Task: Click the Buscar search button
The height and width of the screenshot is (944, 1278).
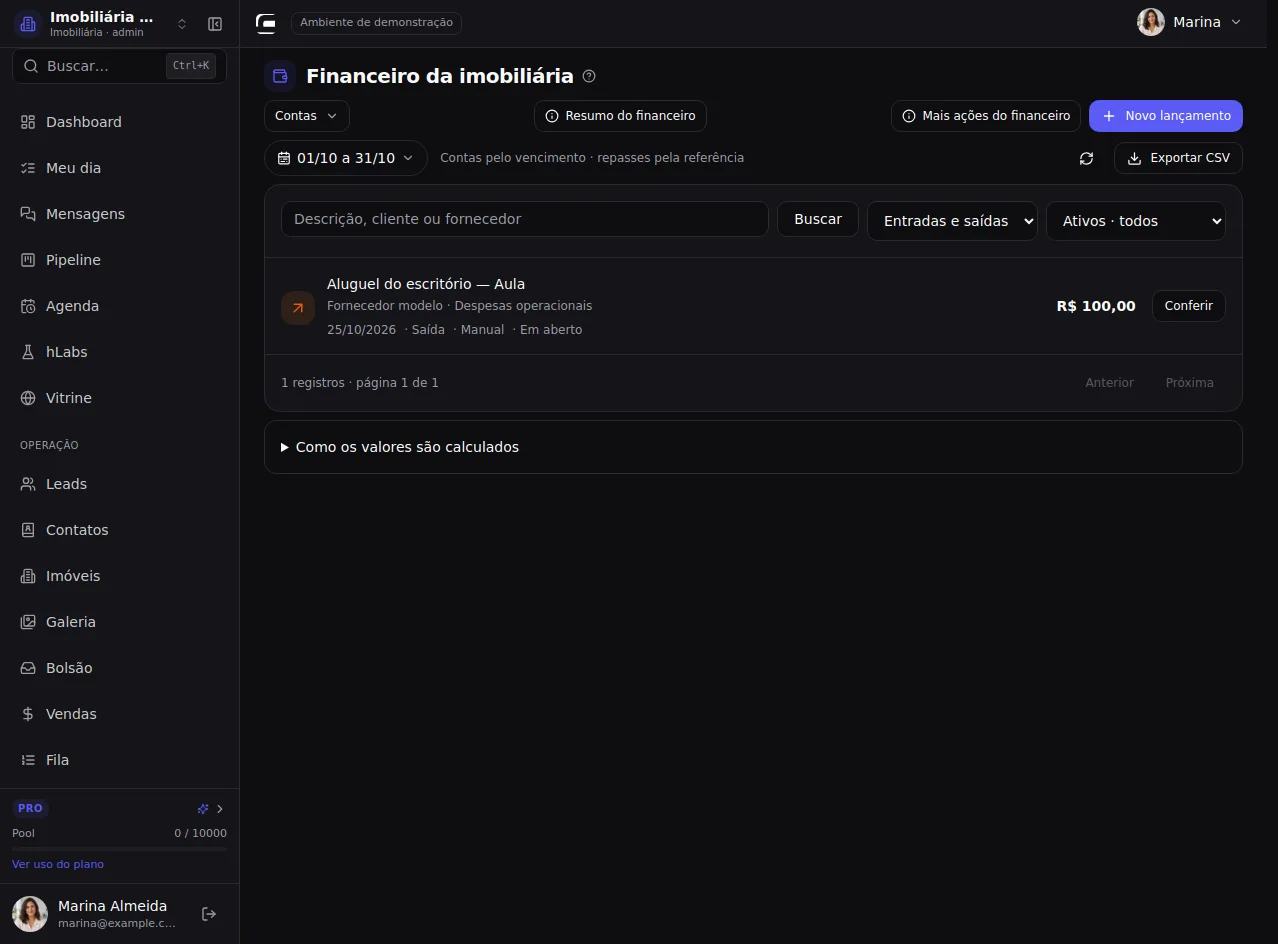Action: click(818, 219)
